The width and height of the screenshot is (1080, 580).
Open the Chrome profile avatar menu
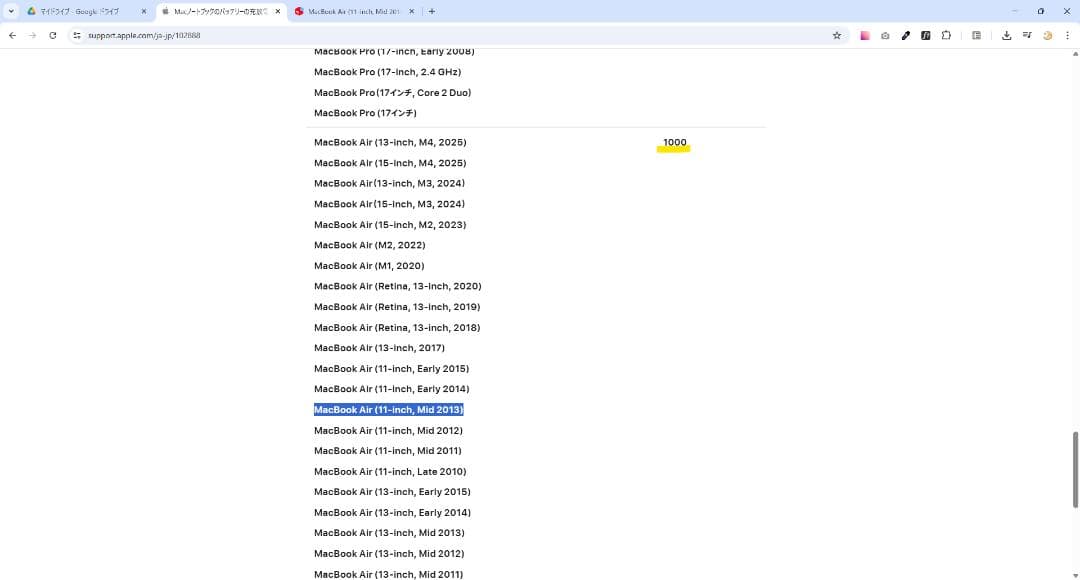[x=1047, y=35]
